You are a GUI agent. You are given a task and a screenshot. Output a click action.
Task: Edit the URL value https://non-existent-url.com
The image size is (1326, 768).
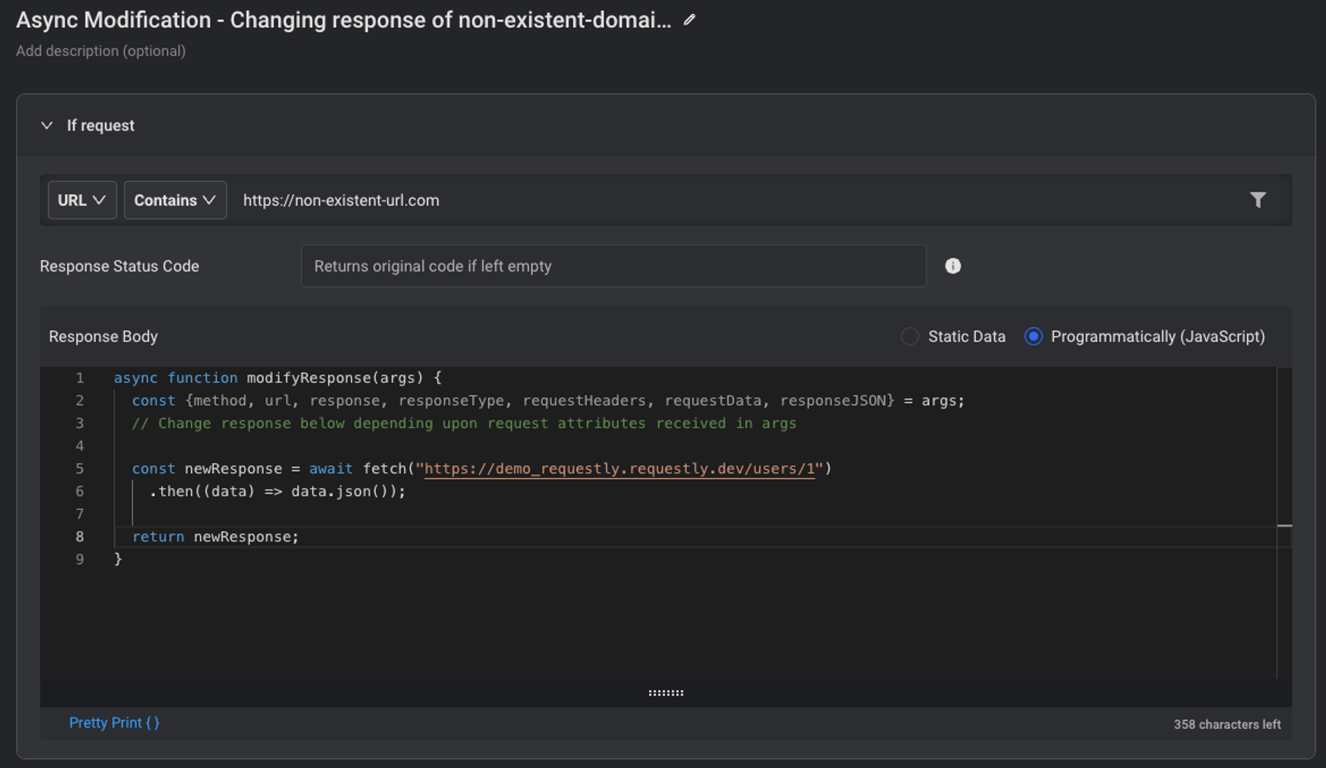click(341, 200)
